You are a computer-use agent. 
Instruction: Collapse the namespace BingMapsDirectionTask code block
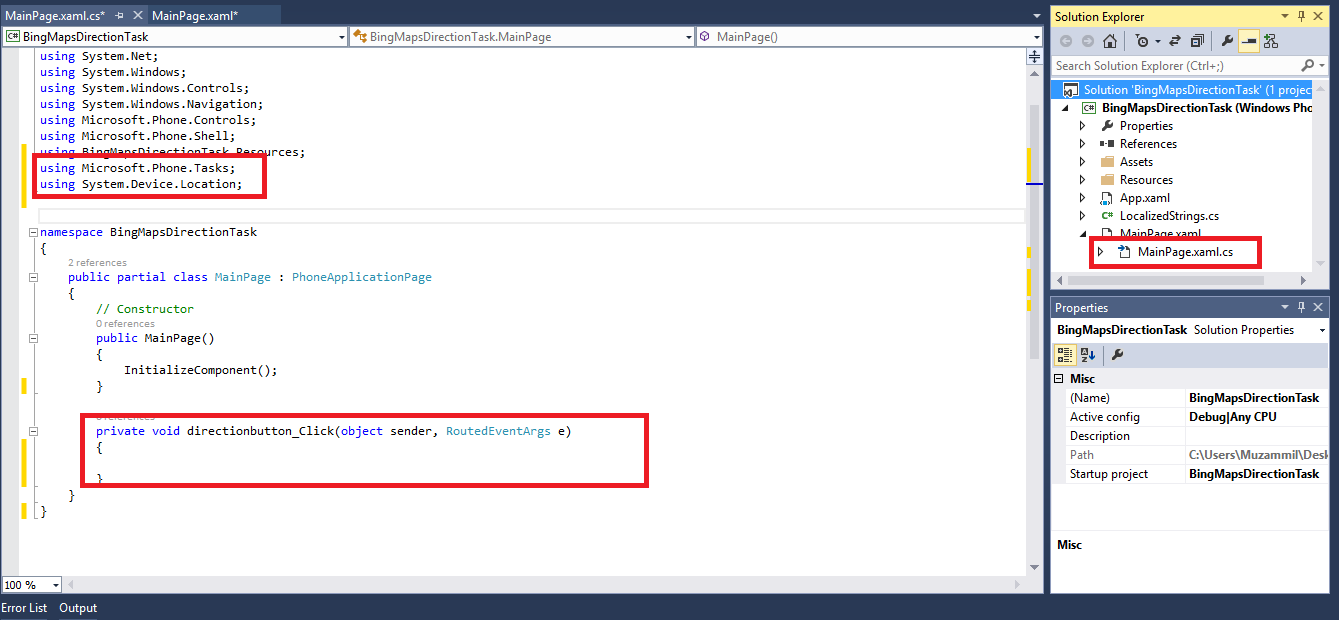(33, 232)
